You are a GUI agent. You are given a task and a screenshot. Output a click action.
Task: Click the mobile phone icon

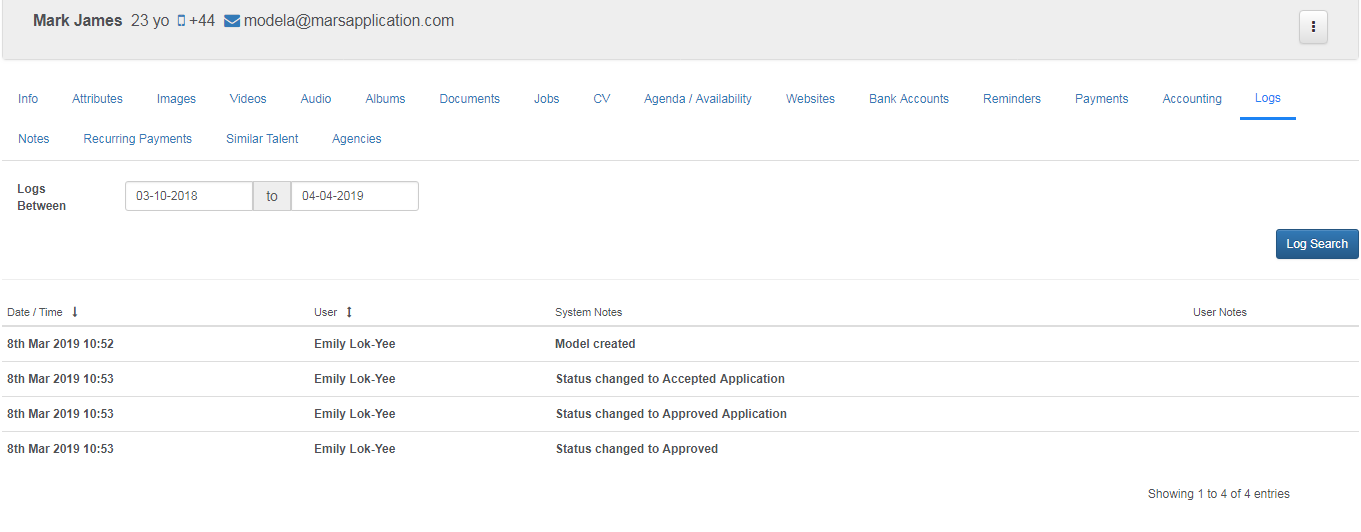[181, 21]
